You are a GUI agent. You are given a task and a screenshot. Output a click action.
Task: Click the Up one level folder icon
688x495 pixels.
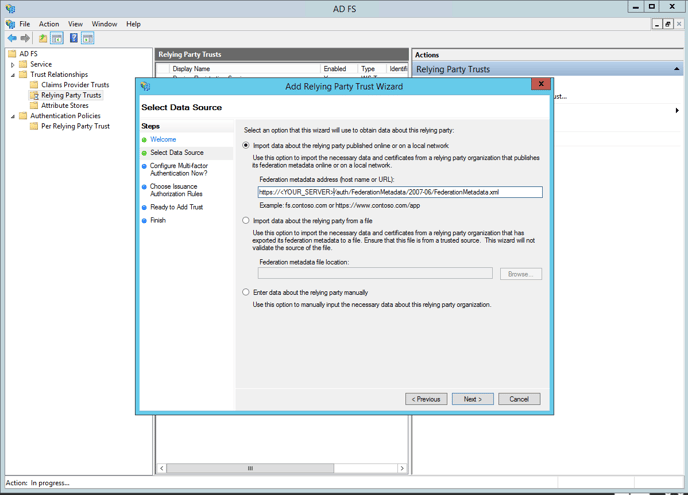(43, 38)
